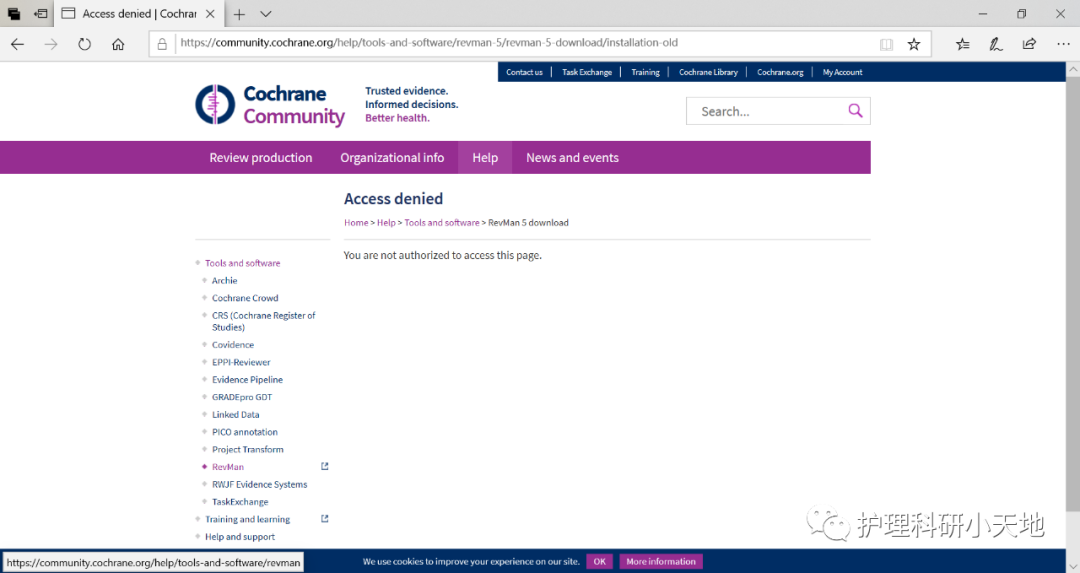Image resolution: width=1080 pixels, height=573 pixels.
Task: Close the Access denied browser tab
Action: (211, 14)
